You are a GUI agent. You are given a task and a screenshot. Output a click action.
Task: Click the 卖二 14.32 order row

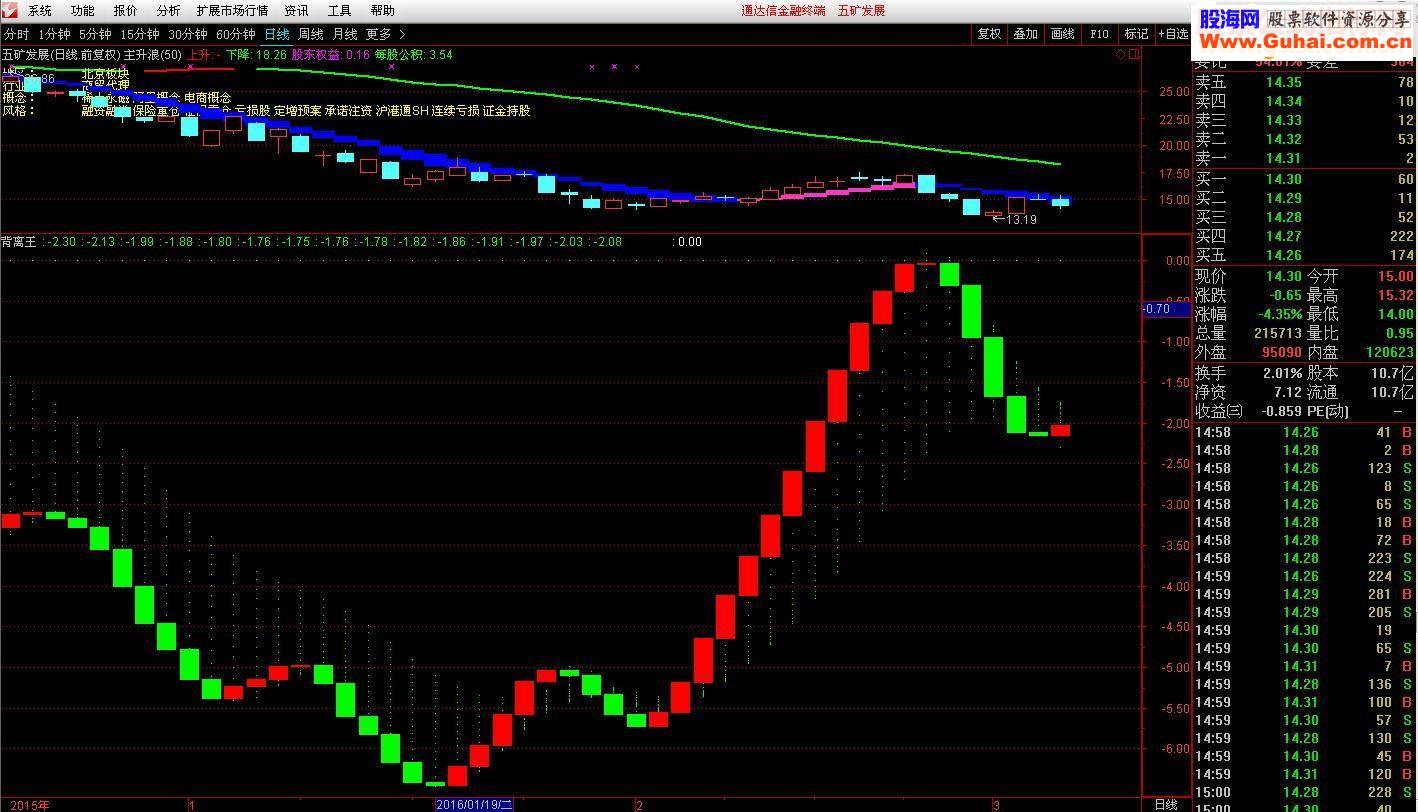pos(1304,139)
